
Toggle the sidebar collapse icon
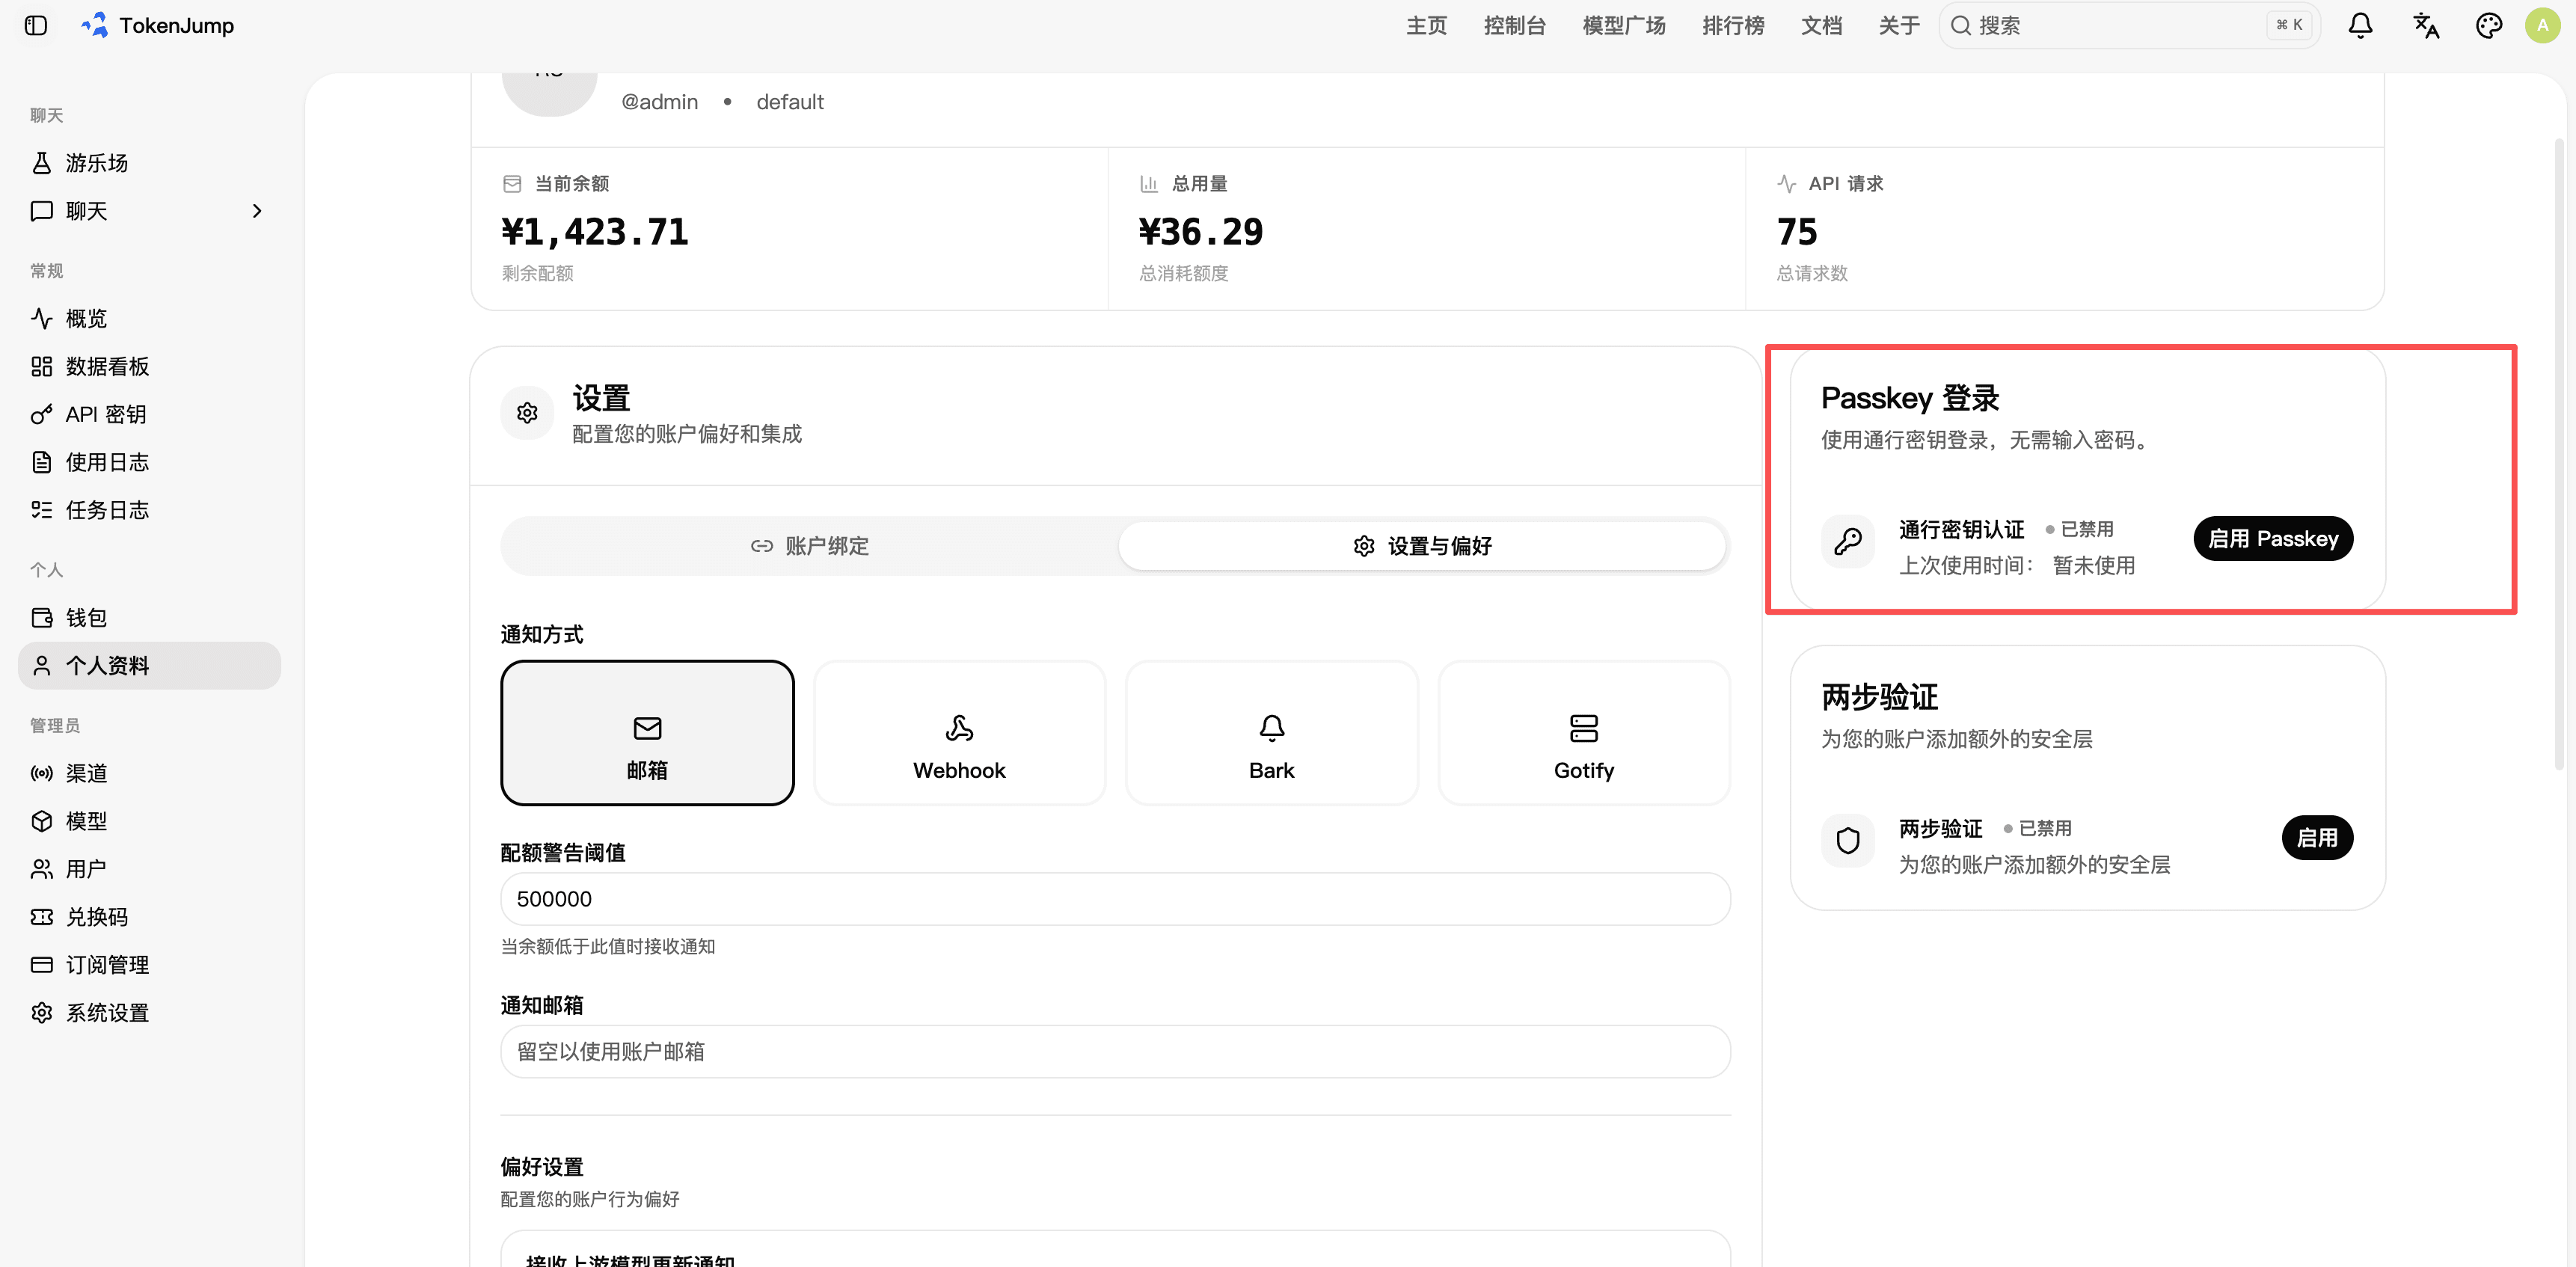pyautogui.click(x=36, y=25)
